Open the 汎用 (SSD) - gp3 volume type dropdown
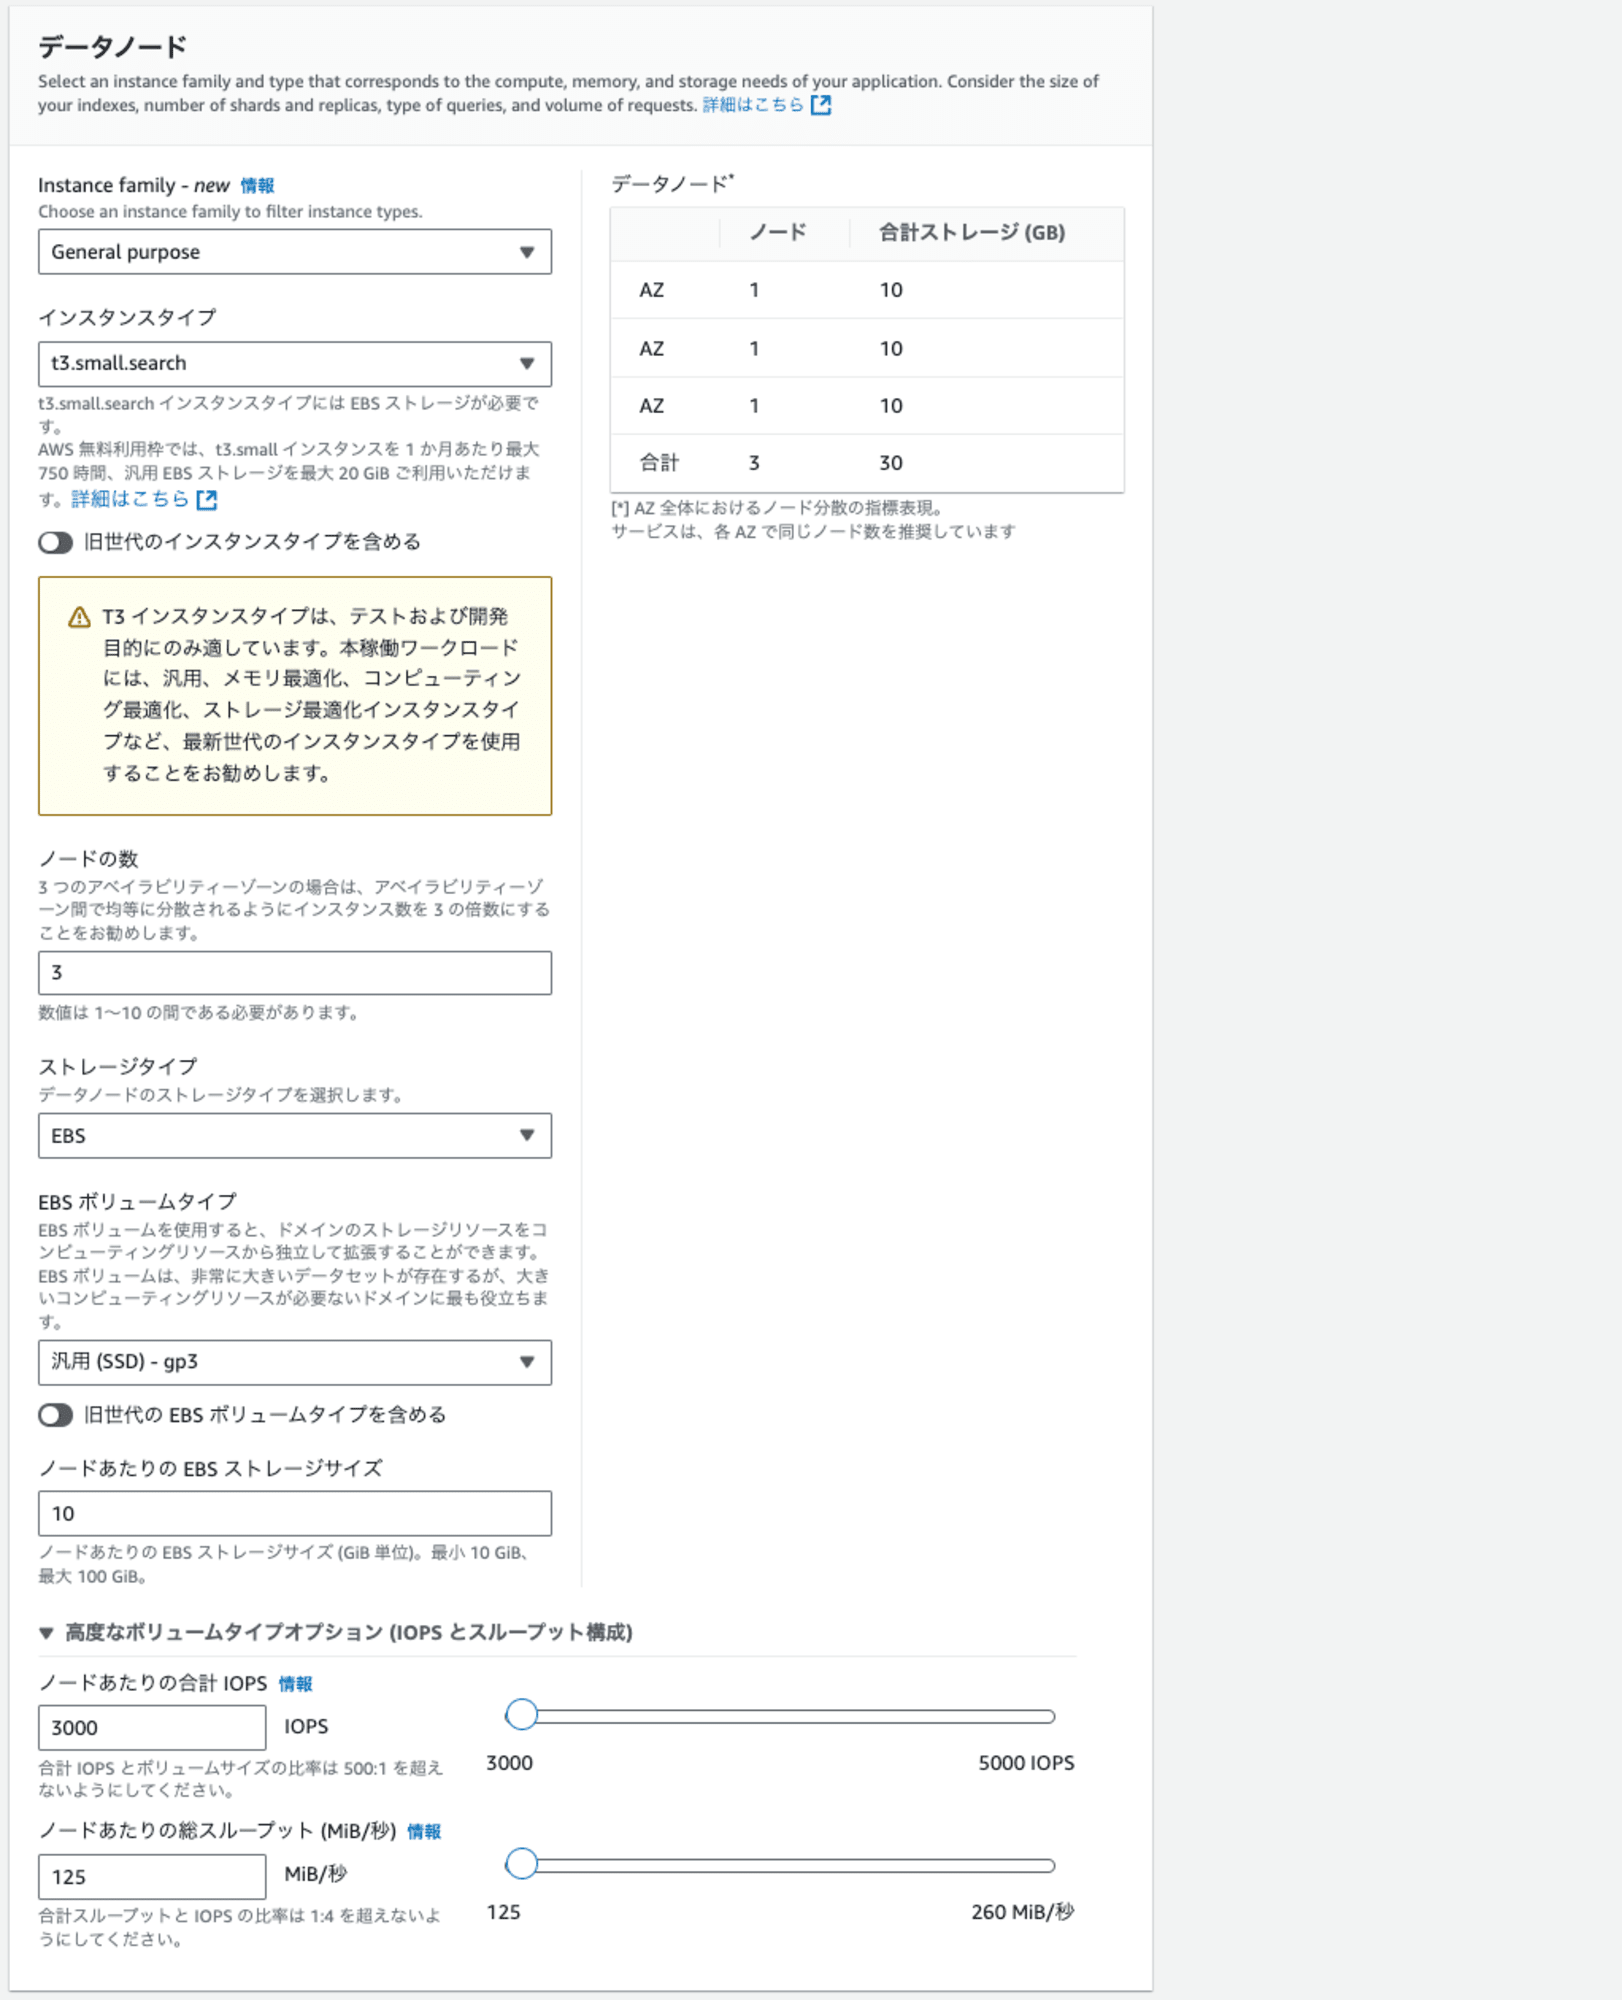 click(x=294, y=1362)
